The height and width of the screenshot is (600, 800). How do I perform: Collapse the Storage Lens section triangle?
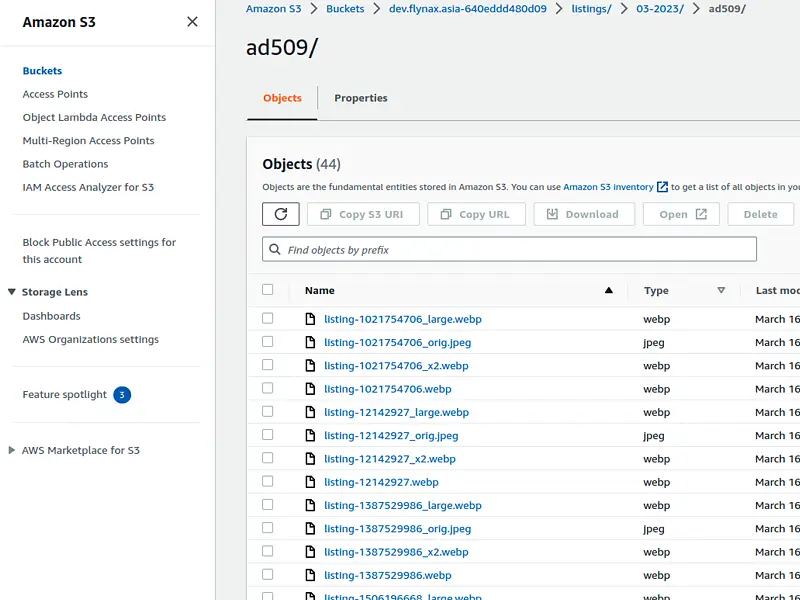[x=12, y=292]
